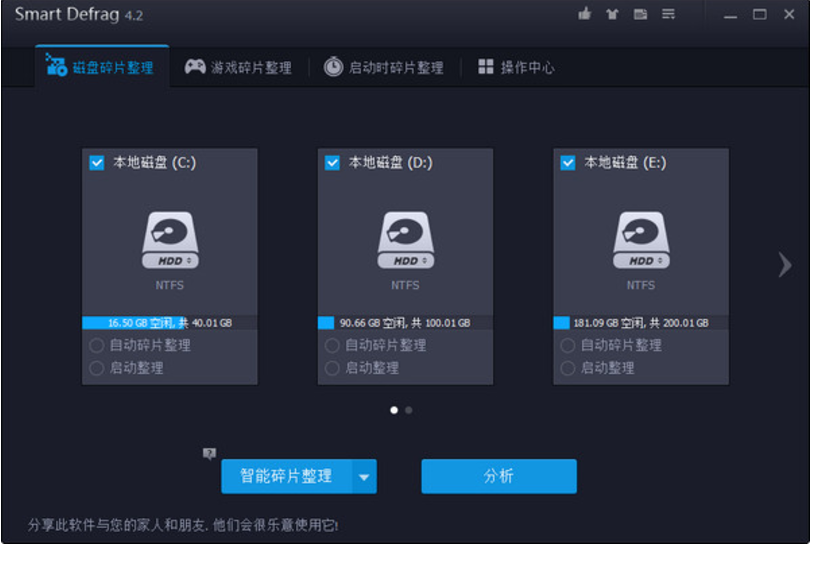Go to second page indicator dot

pos(409,410)
